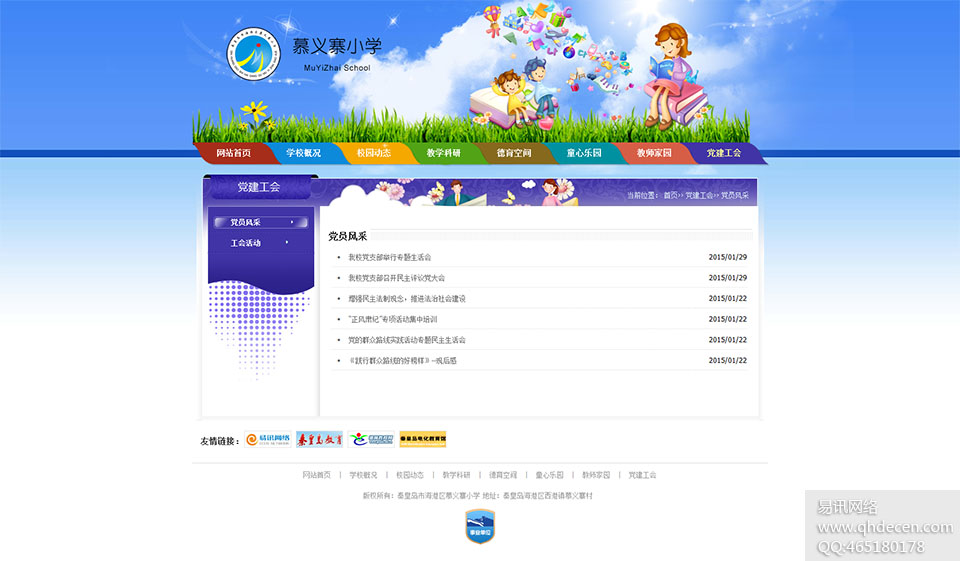Select 党建工会 in the colored nav bar
The height and width of the screenshot is (561, 960).
coord(724,153)
